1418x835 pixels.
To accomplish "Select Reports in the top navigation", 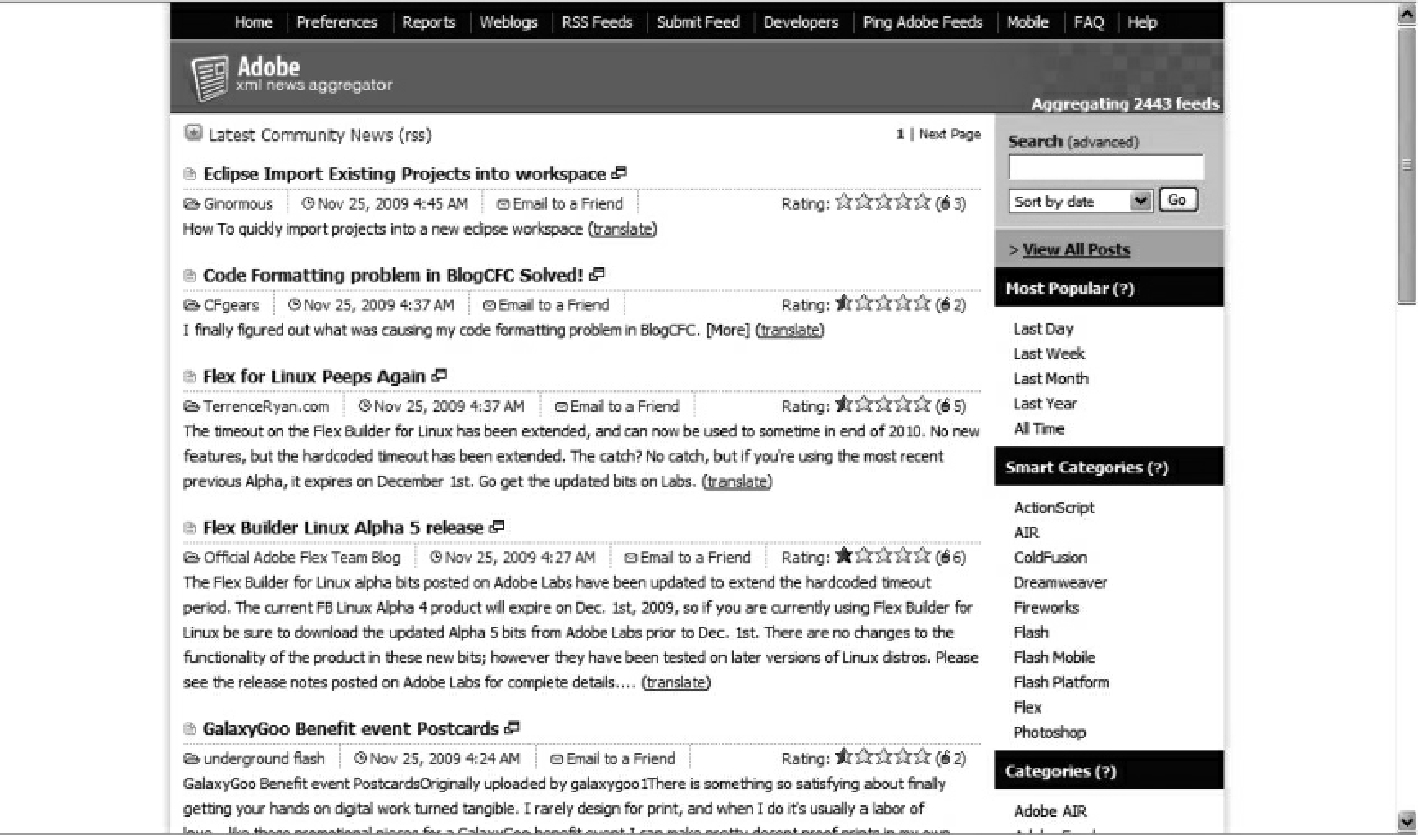I will tap(429, 22).
